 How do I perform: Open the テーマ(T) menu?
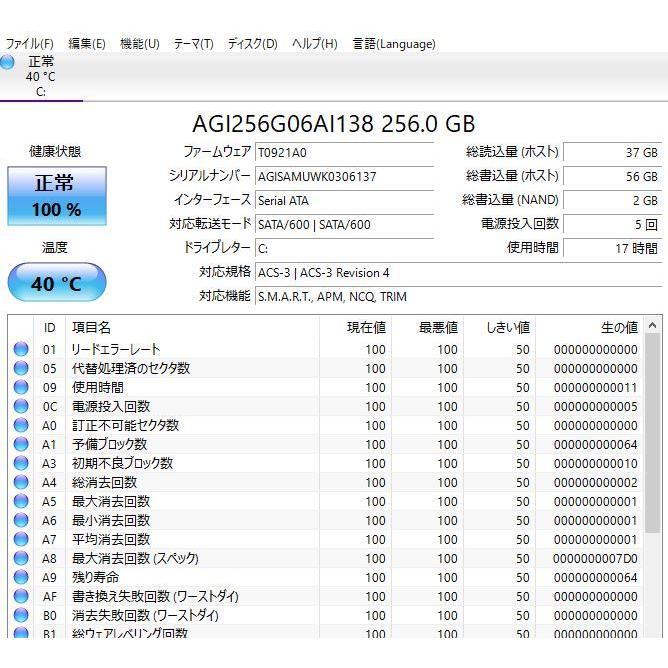pyautogui.click(x=193, y=44)
